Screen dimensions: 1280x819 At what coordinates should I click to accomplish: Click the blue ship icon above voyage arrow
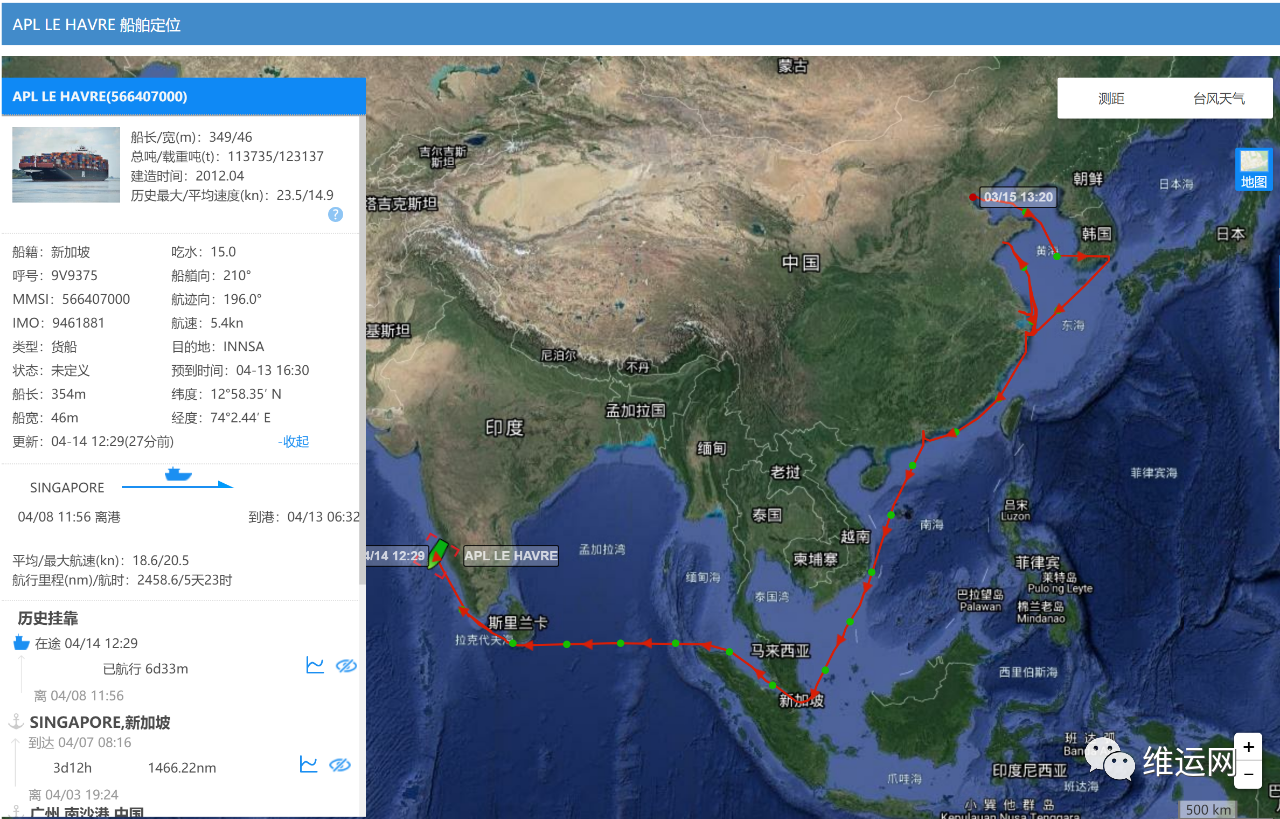click(178, 473)
